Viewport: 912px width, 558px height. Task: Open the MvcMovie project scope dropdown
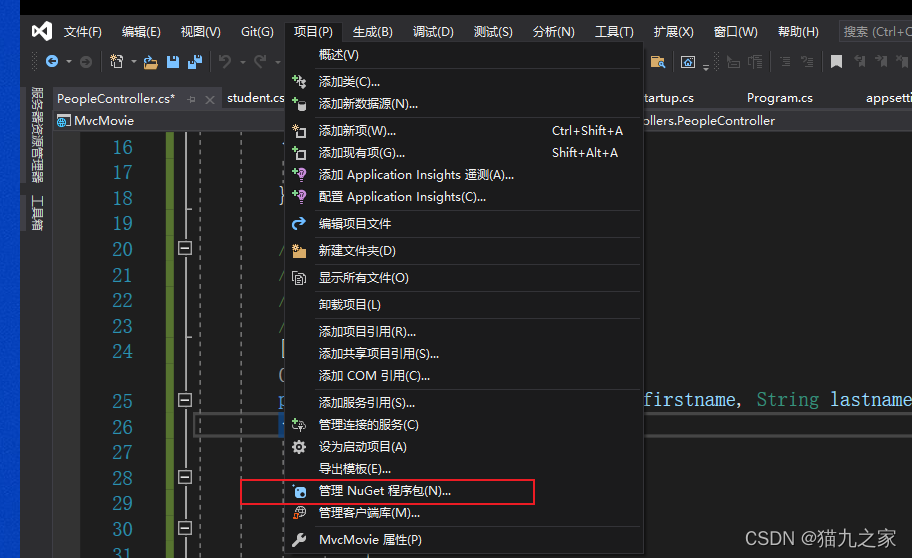click(x=169, y=120)
